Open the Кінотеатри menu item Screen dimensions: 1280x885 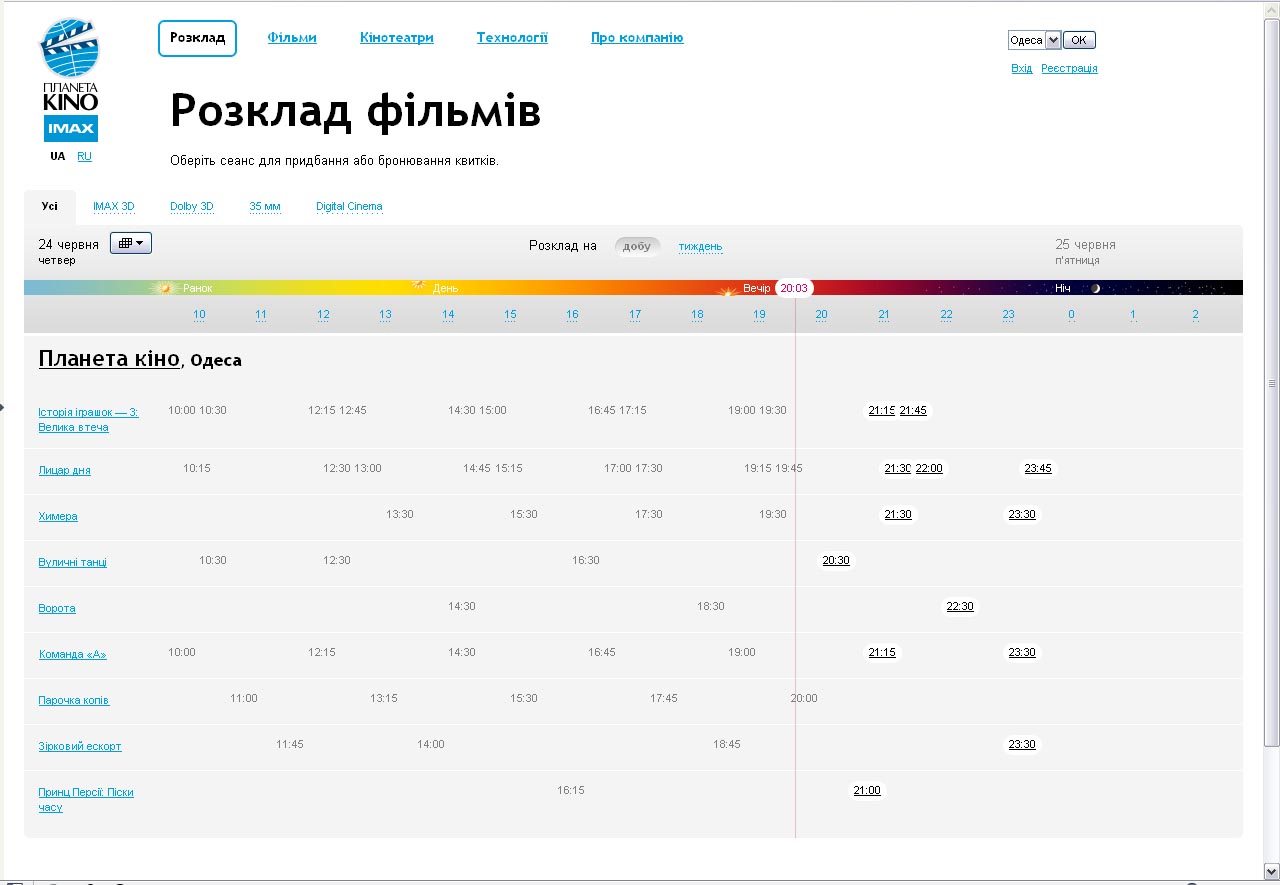[397, 38]
